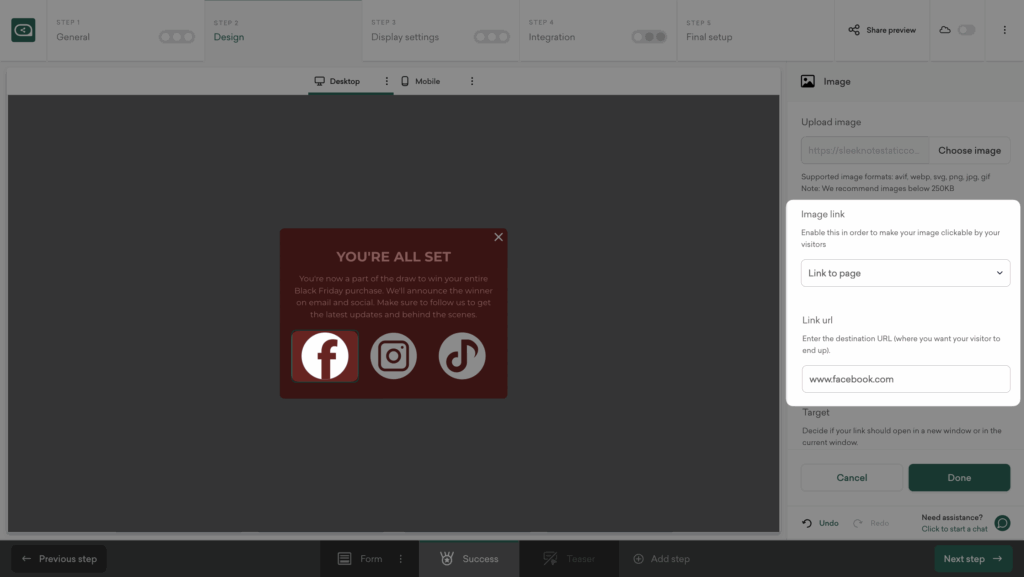Screen dimensions: 1024x577
Task: Toggle the switch next to cloud icon
Action: pyautogui.click(x=966, y=30)
